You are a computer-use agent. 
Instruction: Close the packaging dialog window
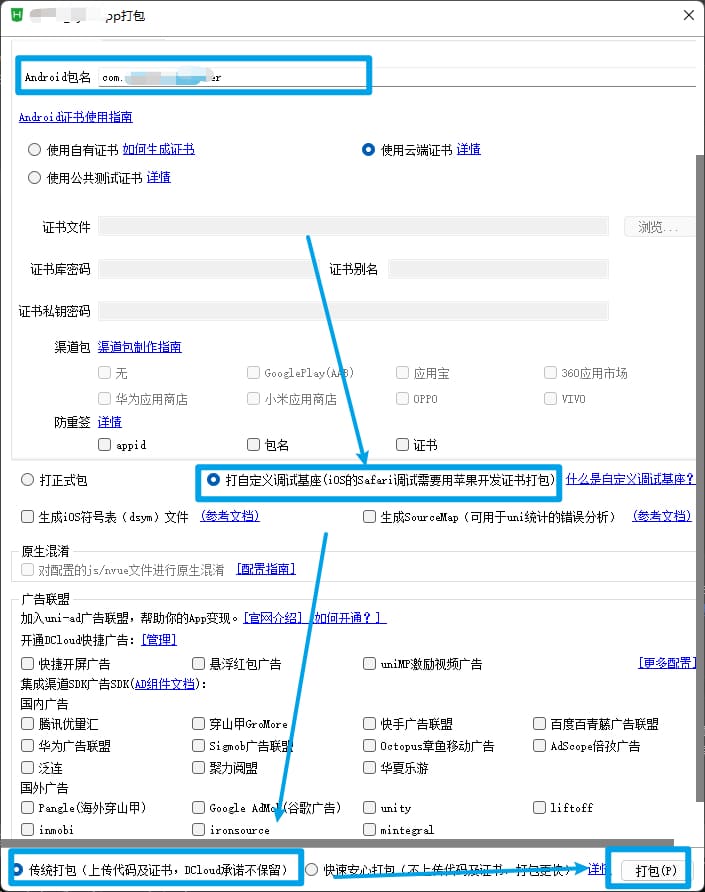(688, 15)
